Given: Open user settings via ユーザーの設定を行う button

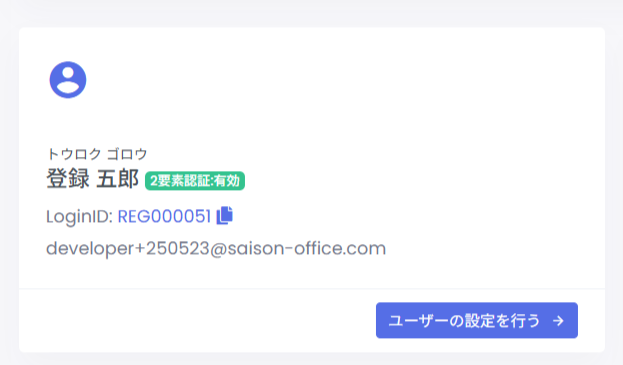Looking at the screenshot, I should pos(477,320).
